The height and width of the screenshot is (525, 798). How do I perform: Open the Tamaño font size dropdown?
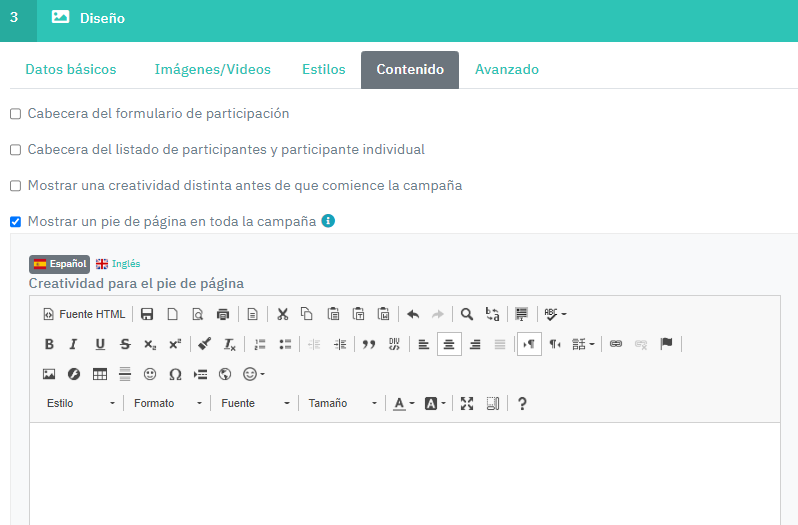342,403
